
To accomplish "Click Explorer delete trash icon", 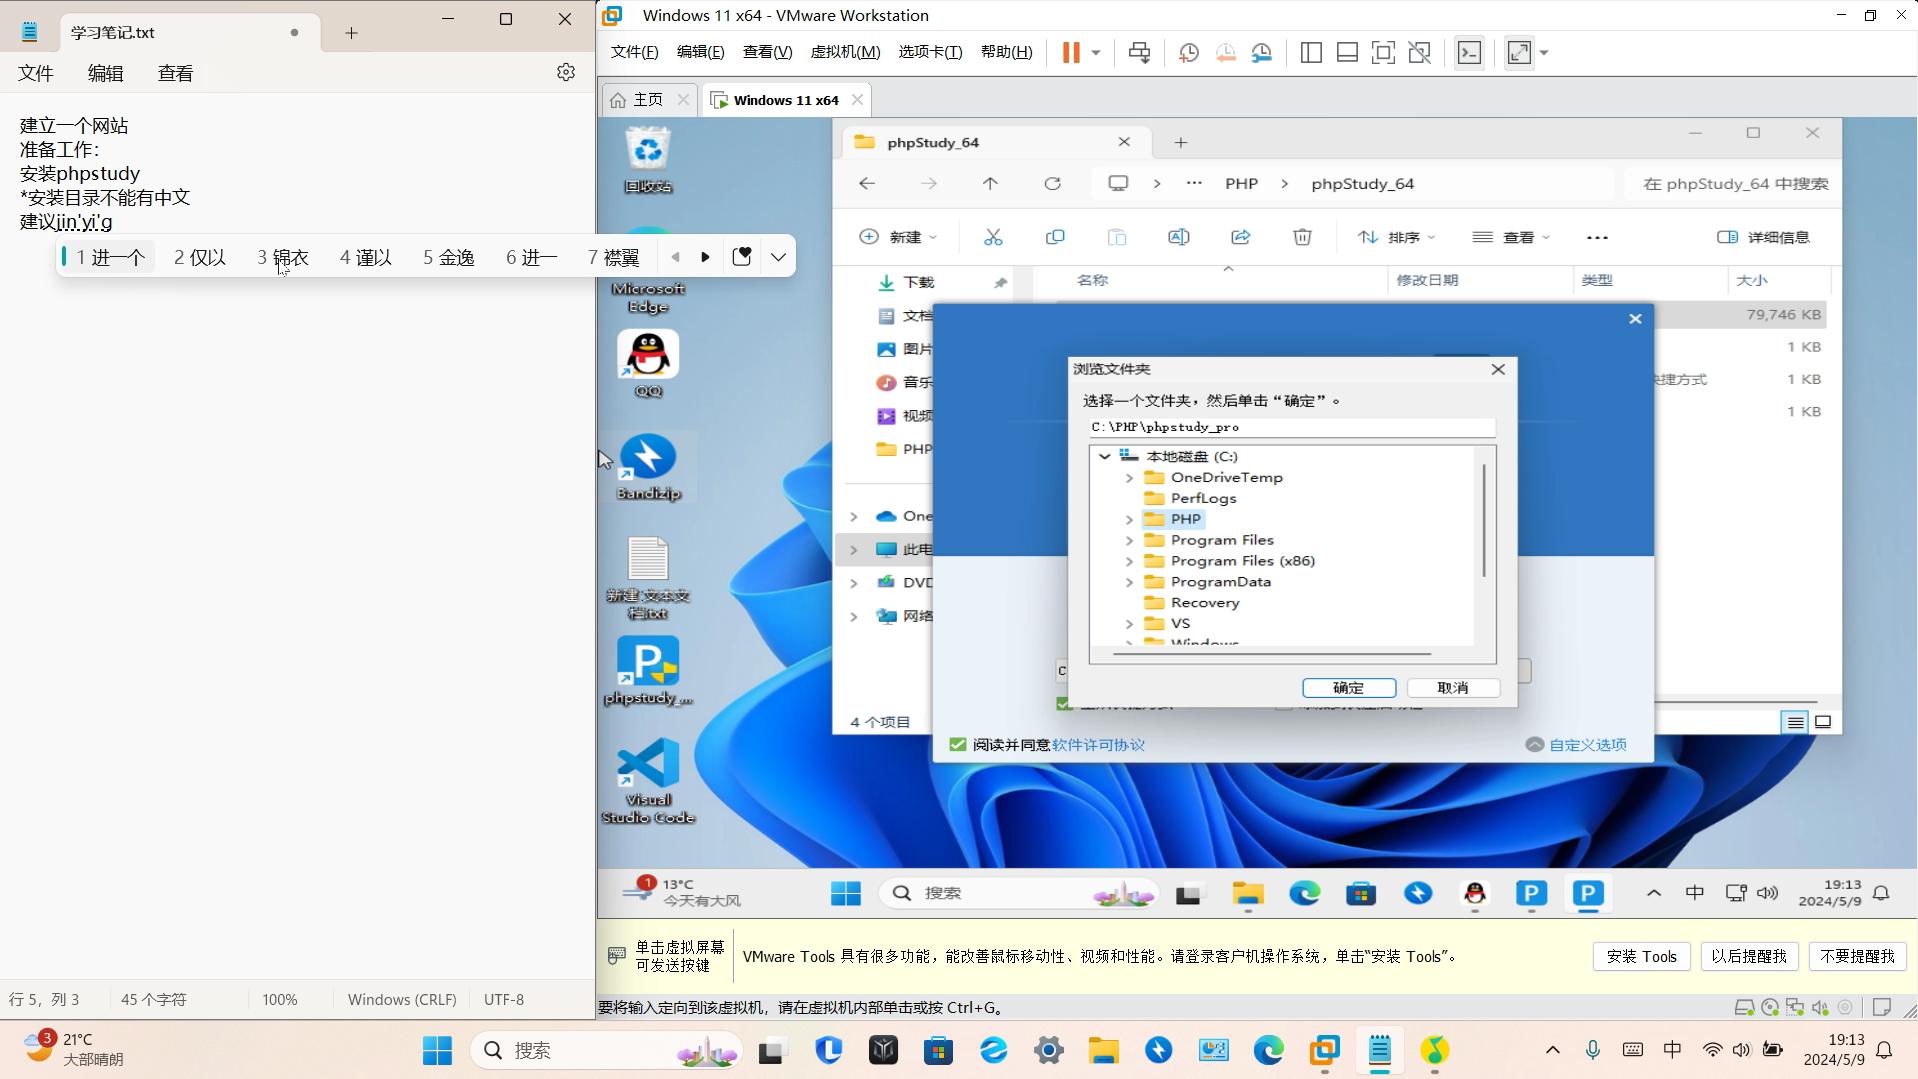I will tap(1302, 237).
